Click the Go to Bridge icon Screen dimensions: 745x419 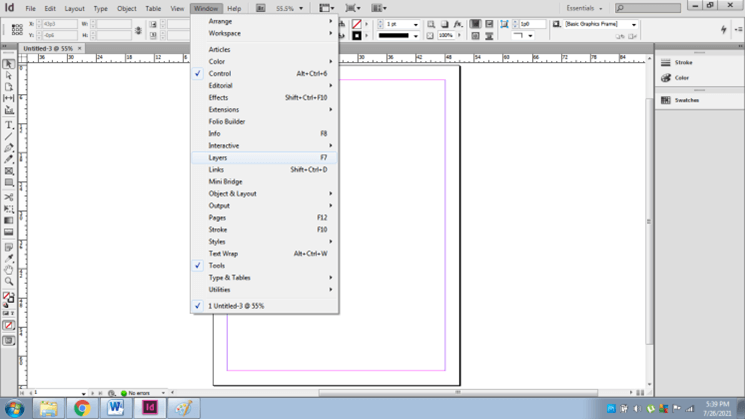coord(260,8)
